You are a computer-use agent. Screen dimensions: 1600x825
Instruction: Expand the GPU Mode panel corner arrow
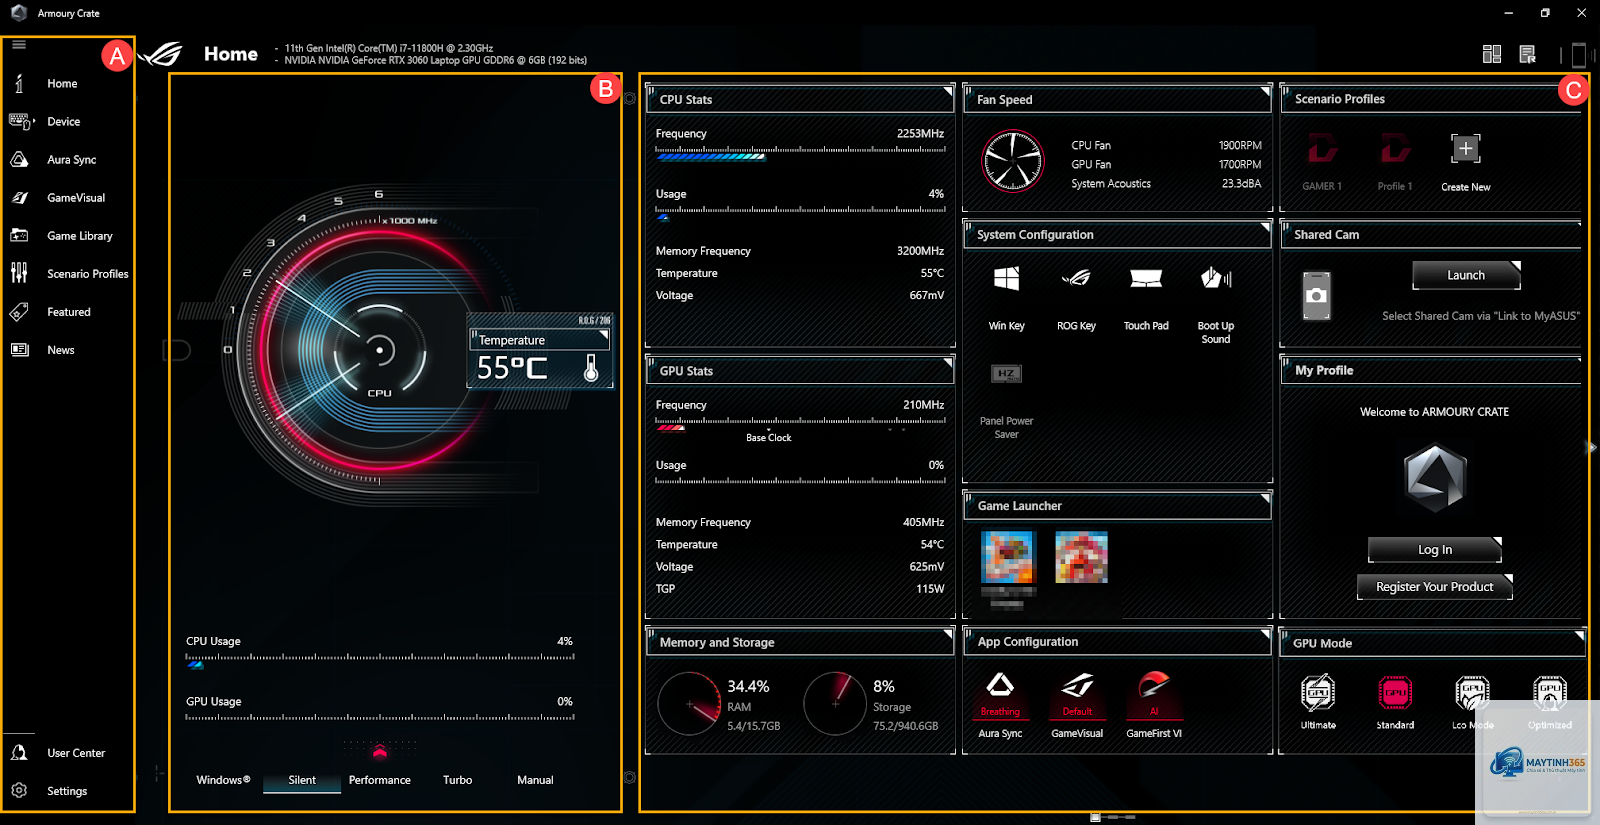[x=1579, y=636]
